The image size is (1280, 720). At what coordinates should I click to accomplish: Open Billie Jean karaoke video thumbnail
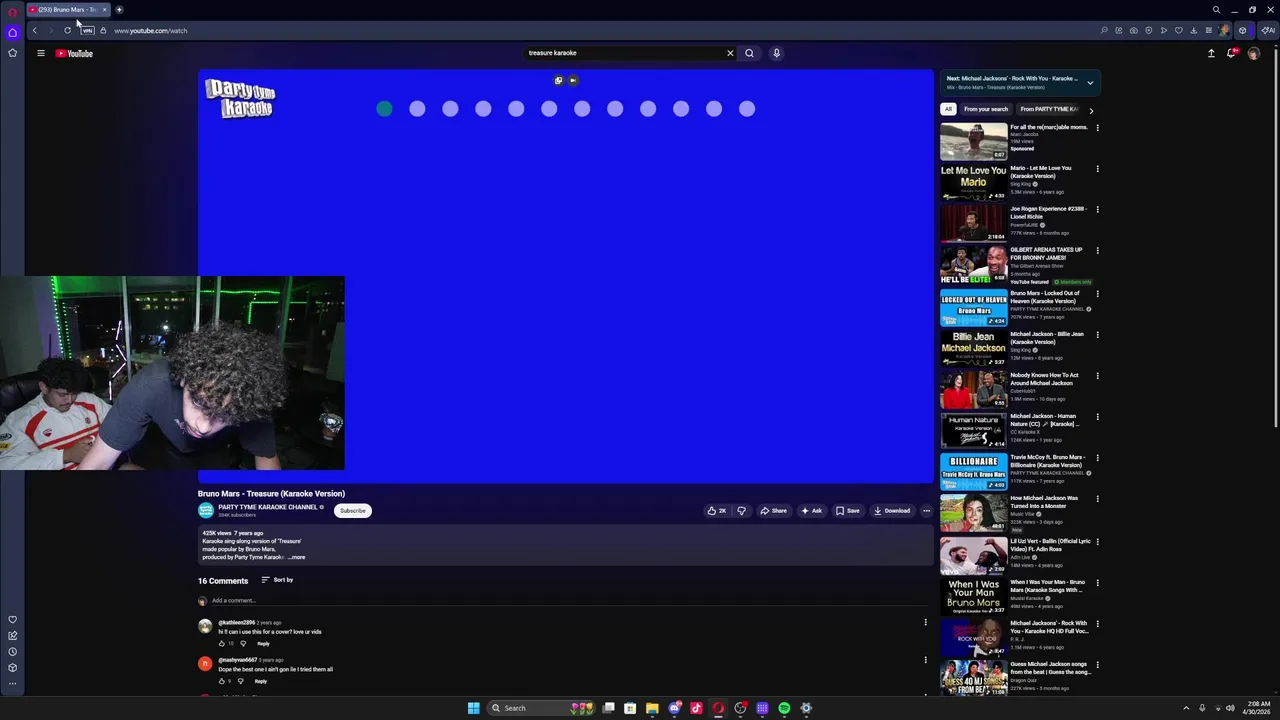click(973, 349)
